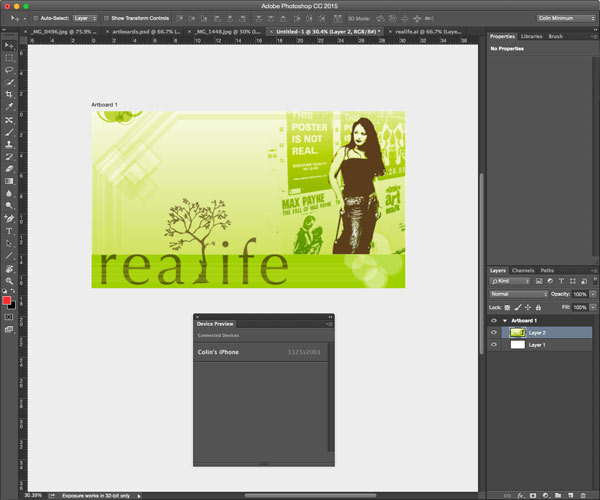Enable the Auto-Select checkbox

[35, 18]
